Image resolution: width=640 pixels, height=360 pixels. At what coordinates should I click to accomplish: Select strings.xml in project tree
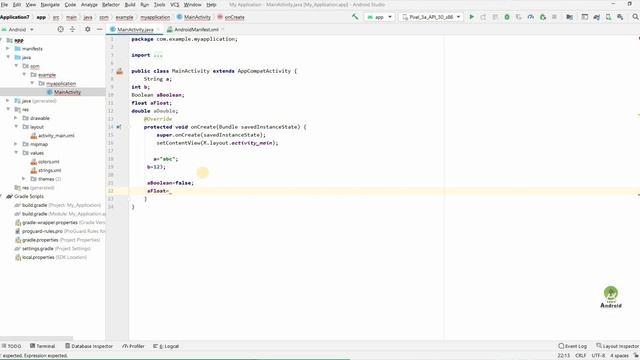[49, 170]
